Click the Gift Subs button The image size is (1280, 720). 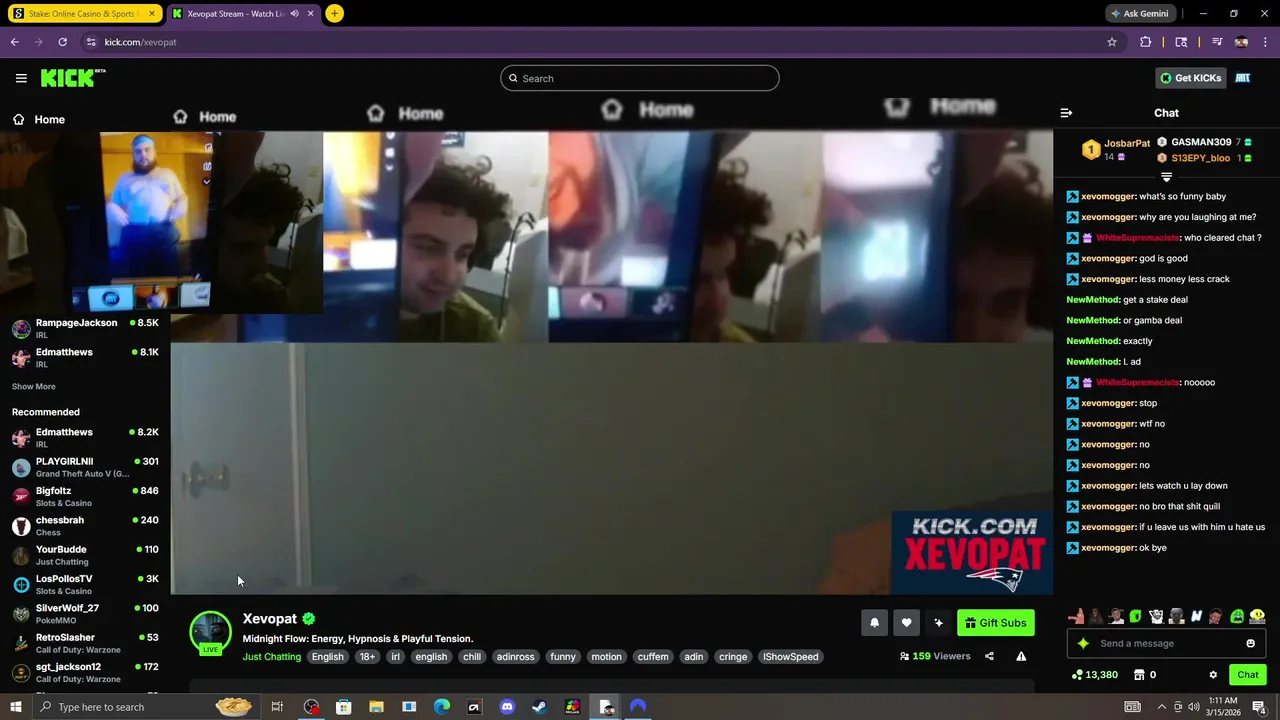pyautogui.click(x=995, y=623)
